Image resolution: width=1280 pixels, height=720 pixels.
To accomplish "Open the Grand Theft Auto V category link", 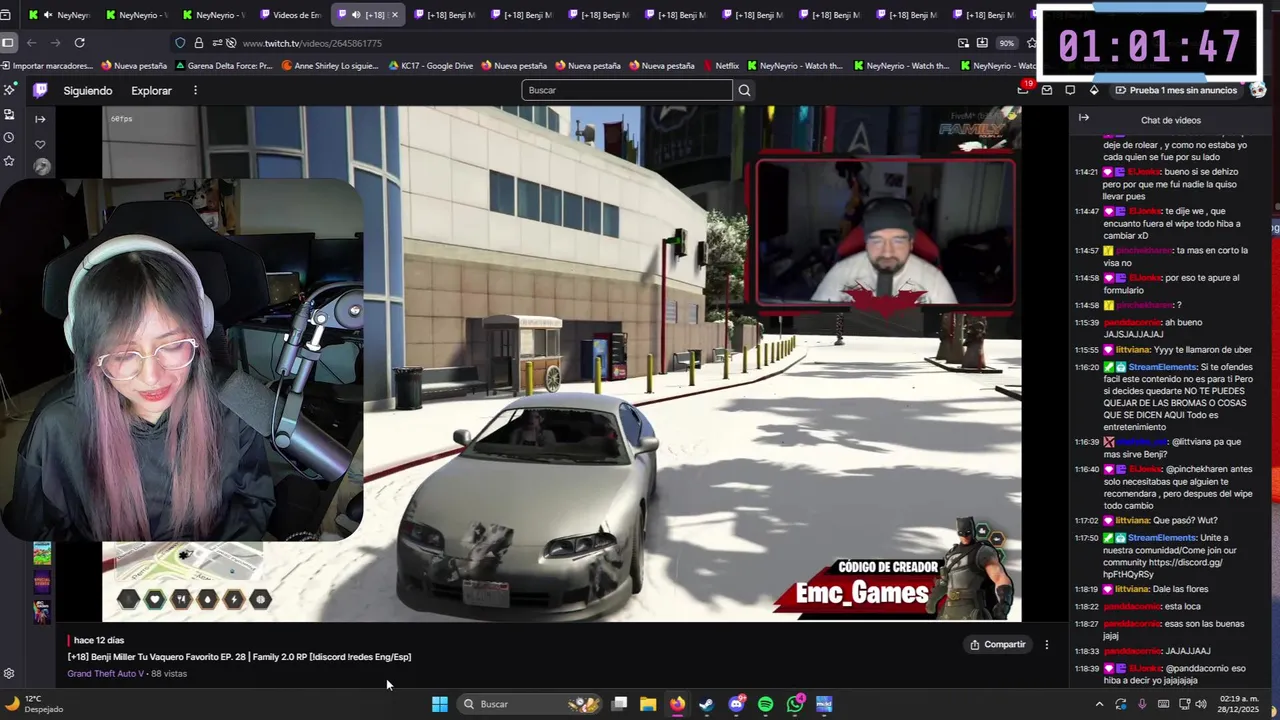I will [106, 674].
